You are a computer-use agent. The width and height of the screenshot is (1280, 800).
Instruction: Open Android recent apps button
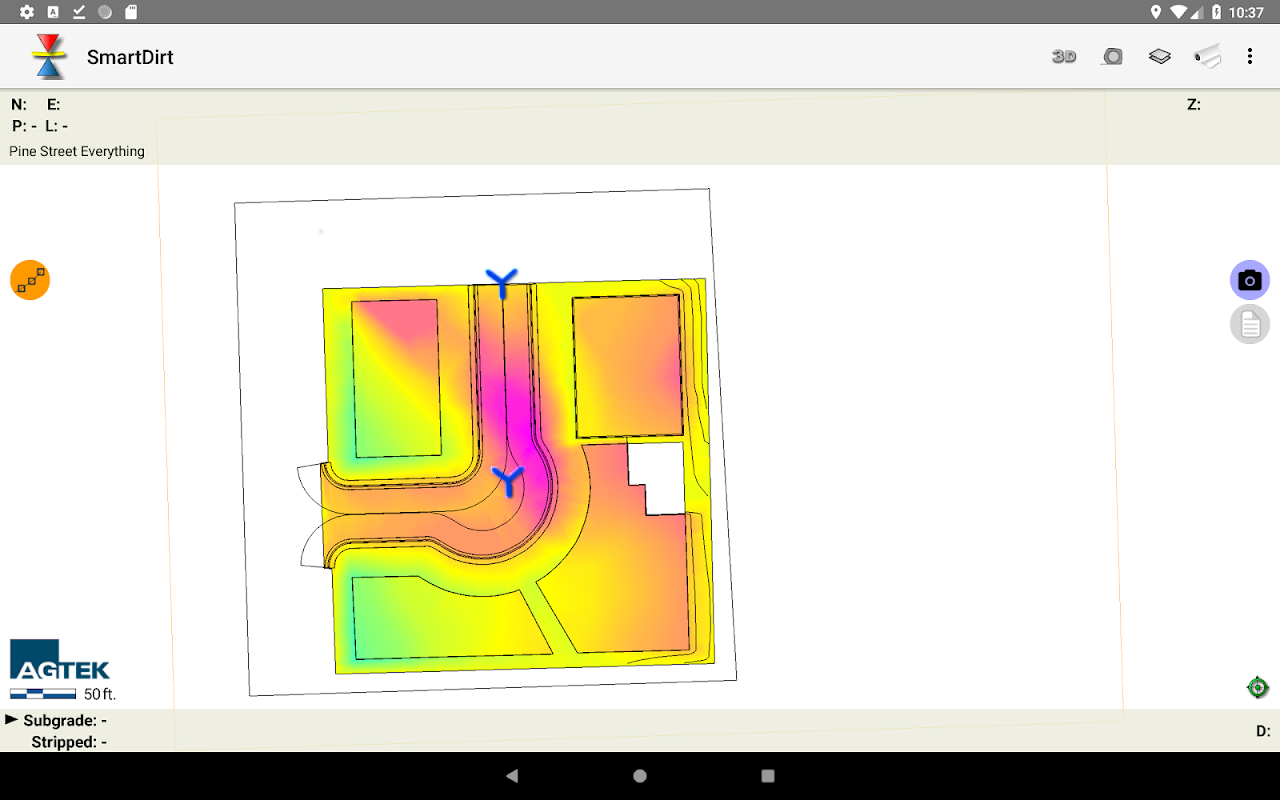pos(768,776)
